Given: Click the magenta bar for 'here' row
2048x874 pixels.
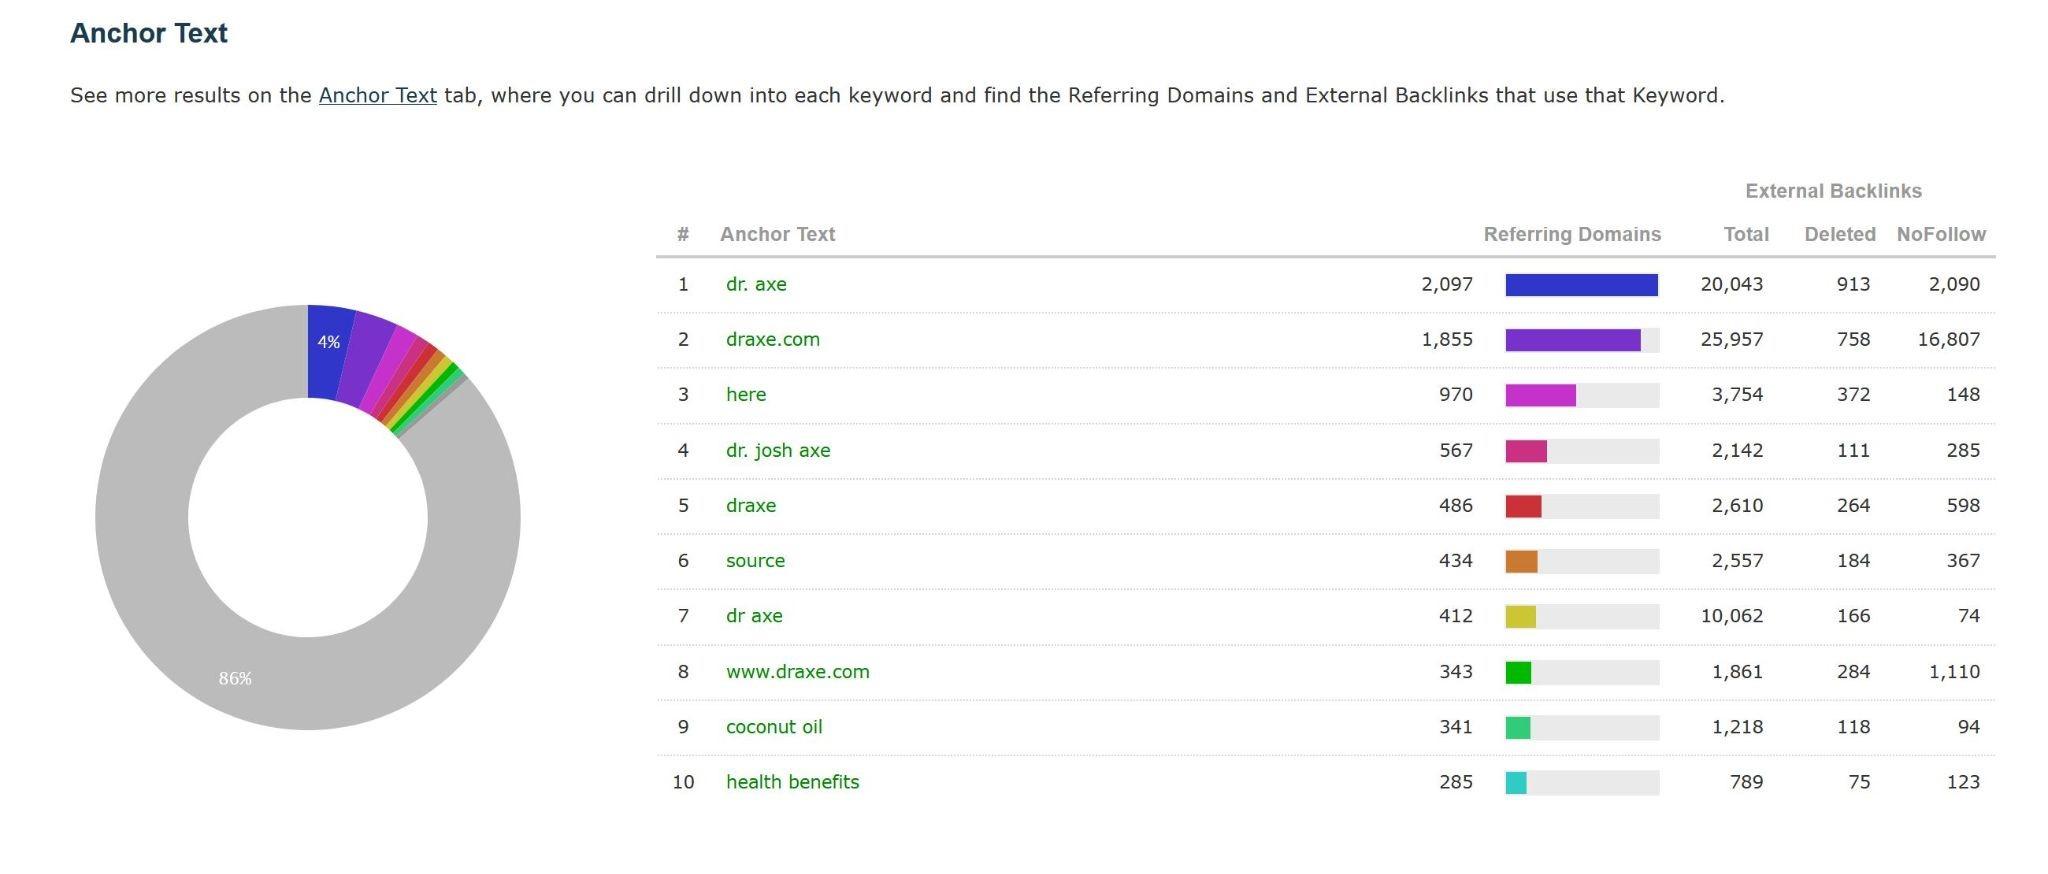Looking at the screenshot, I should pyautogui.click(x=1541, y=395).
